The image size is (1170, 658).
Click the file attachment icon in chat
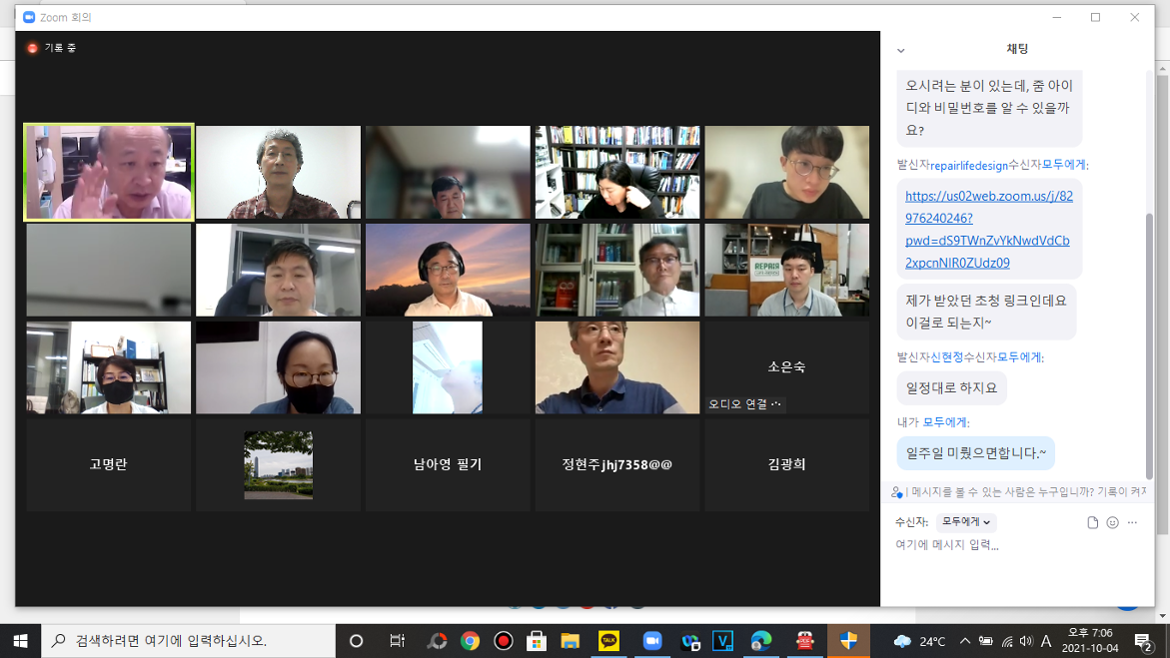[1090, 521]
